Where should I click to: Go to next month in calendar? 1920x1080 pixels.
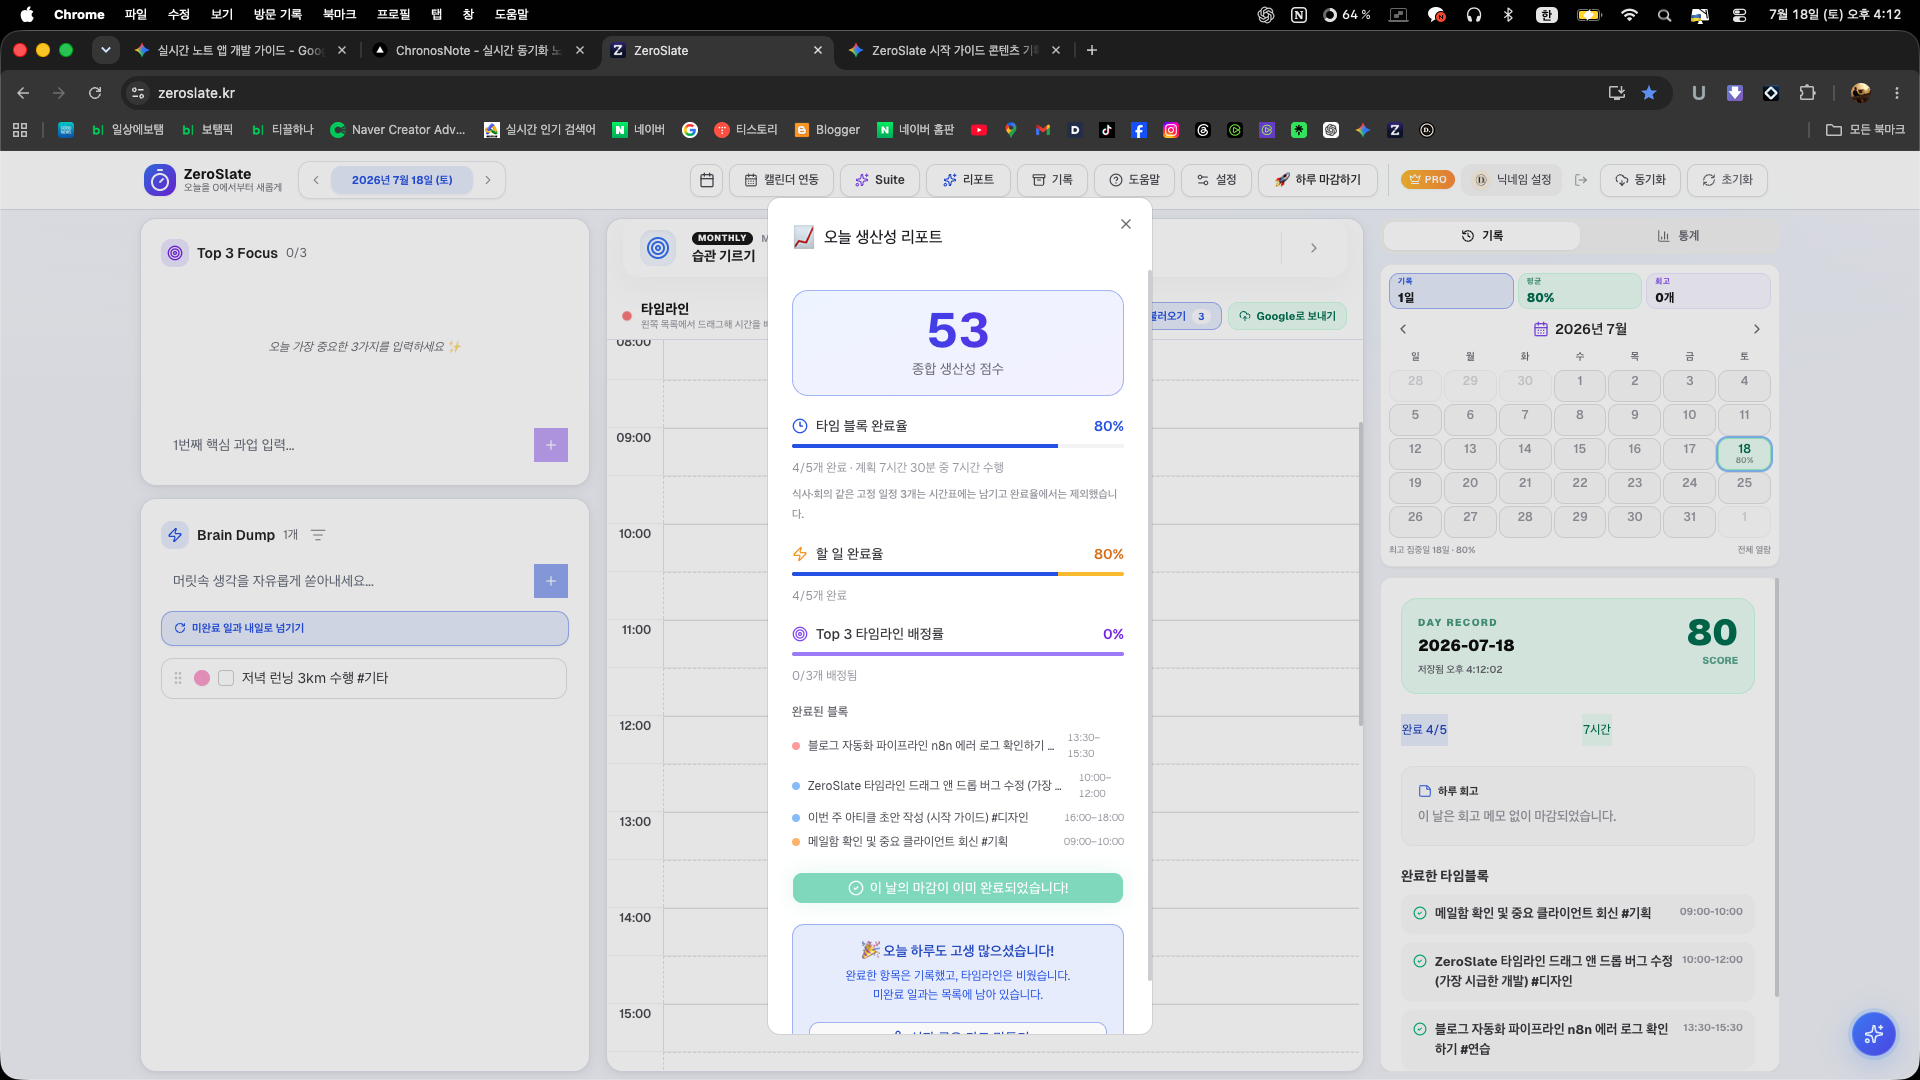click(1757, 329)
